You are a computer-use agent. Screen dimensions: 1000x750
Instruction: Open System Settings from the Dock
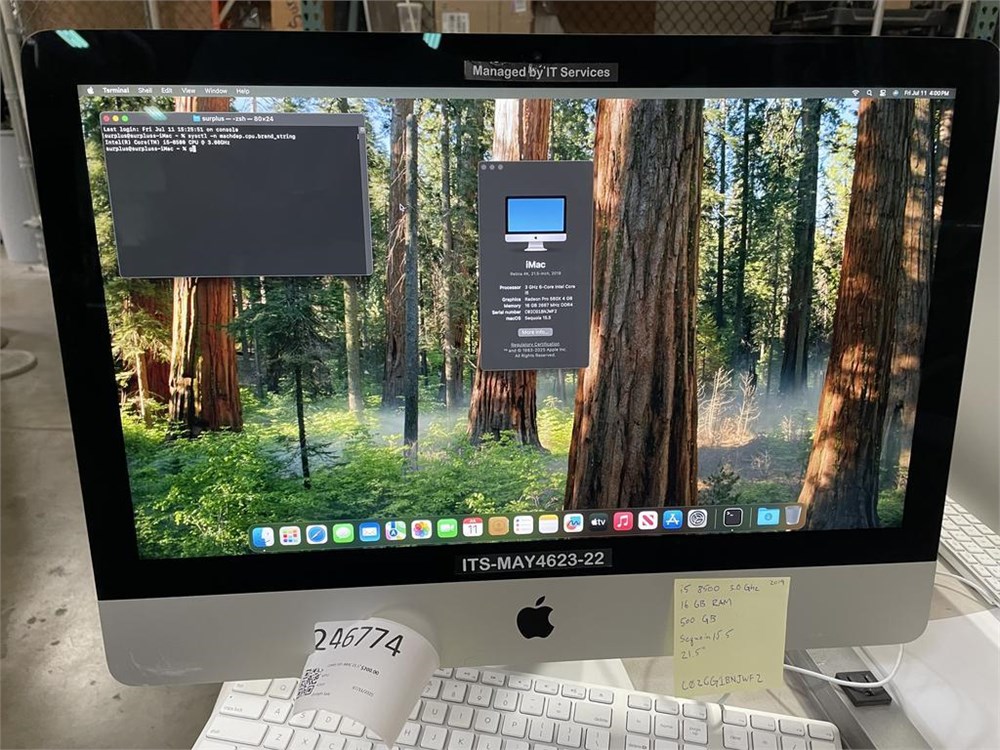(697, 519)
